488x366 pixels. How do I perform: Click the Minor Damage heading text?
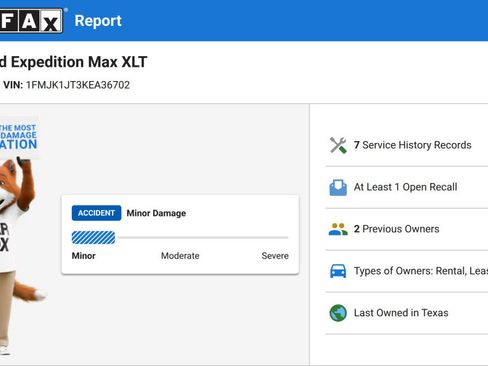click(x=156, y=213)
